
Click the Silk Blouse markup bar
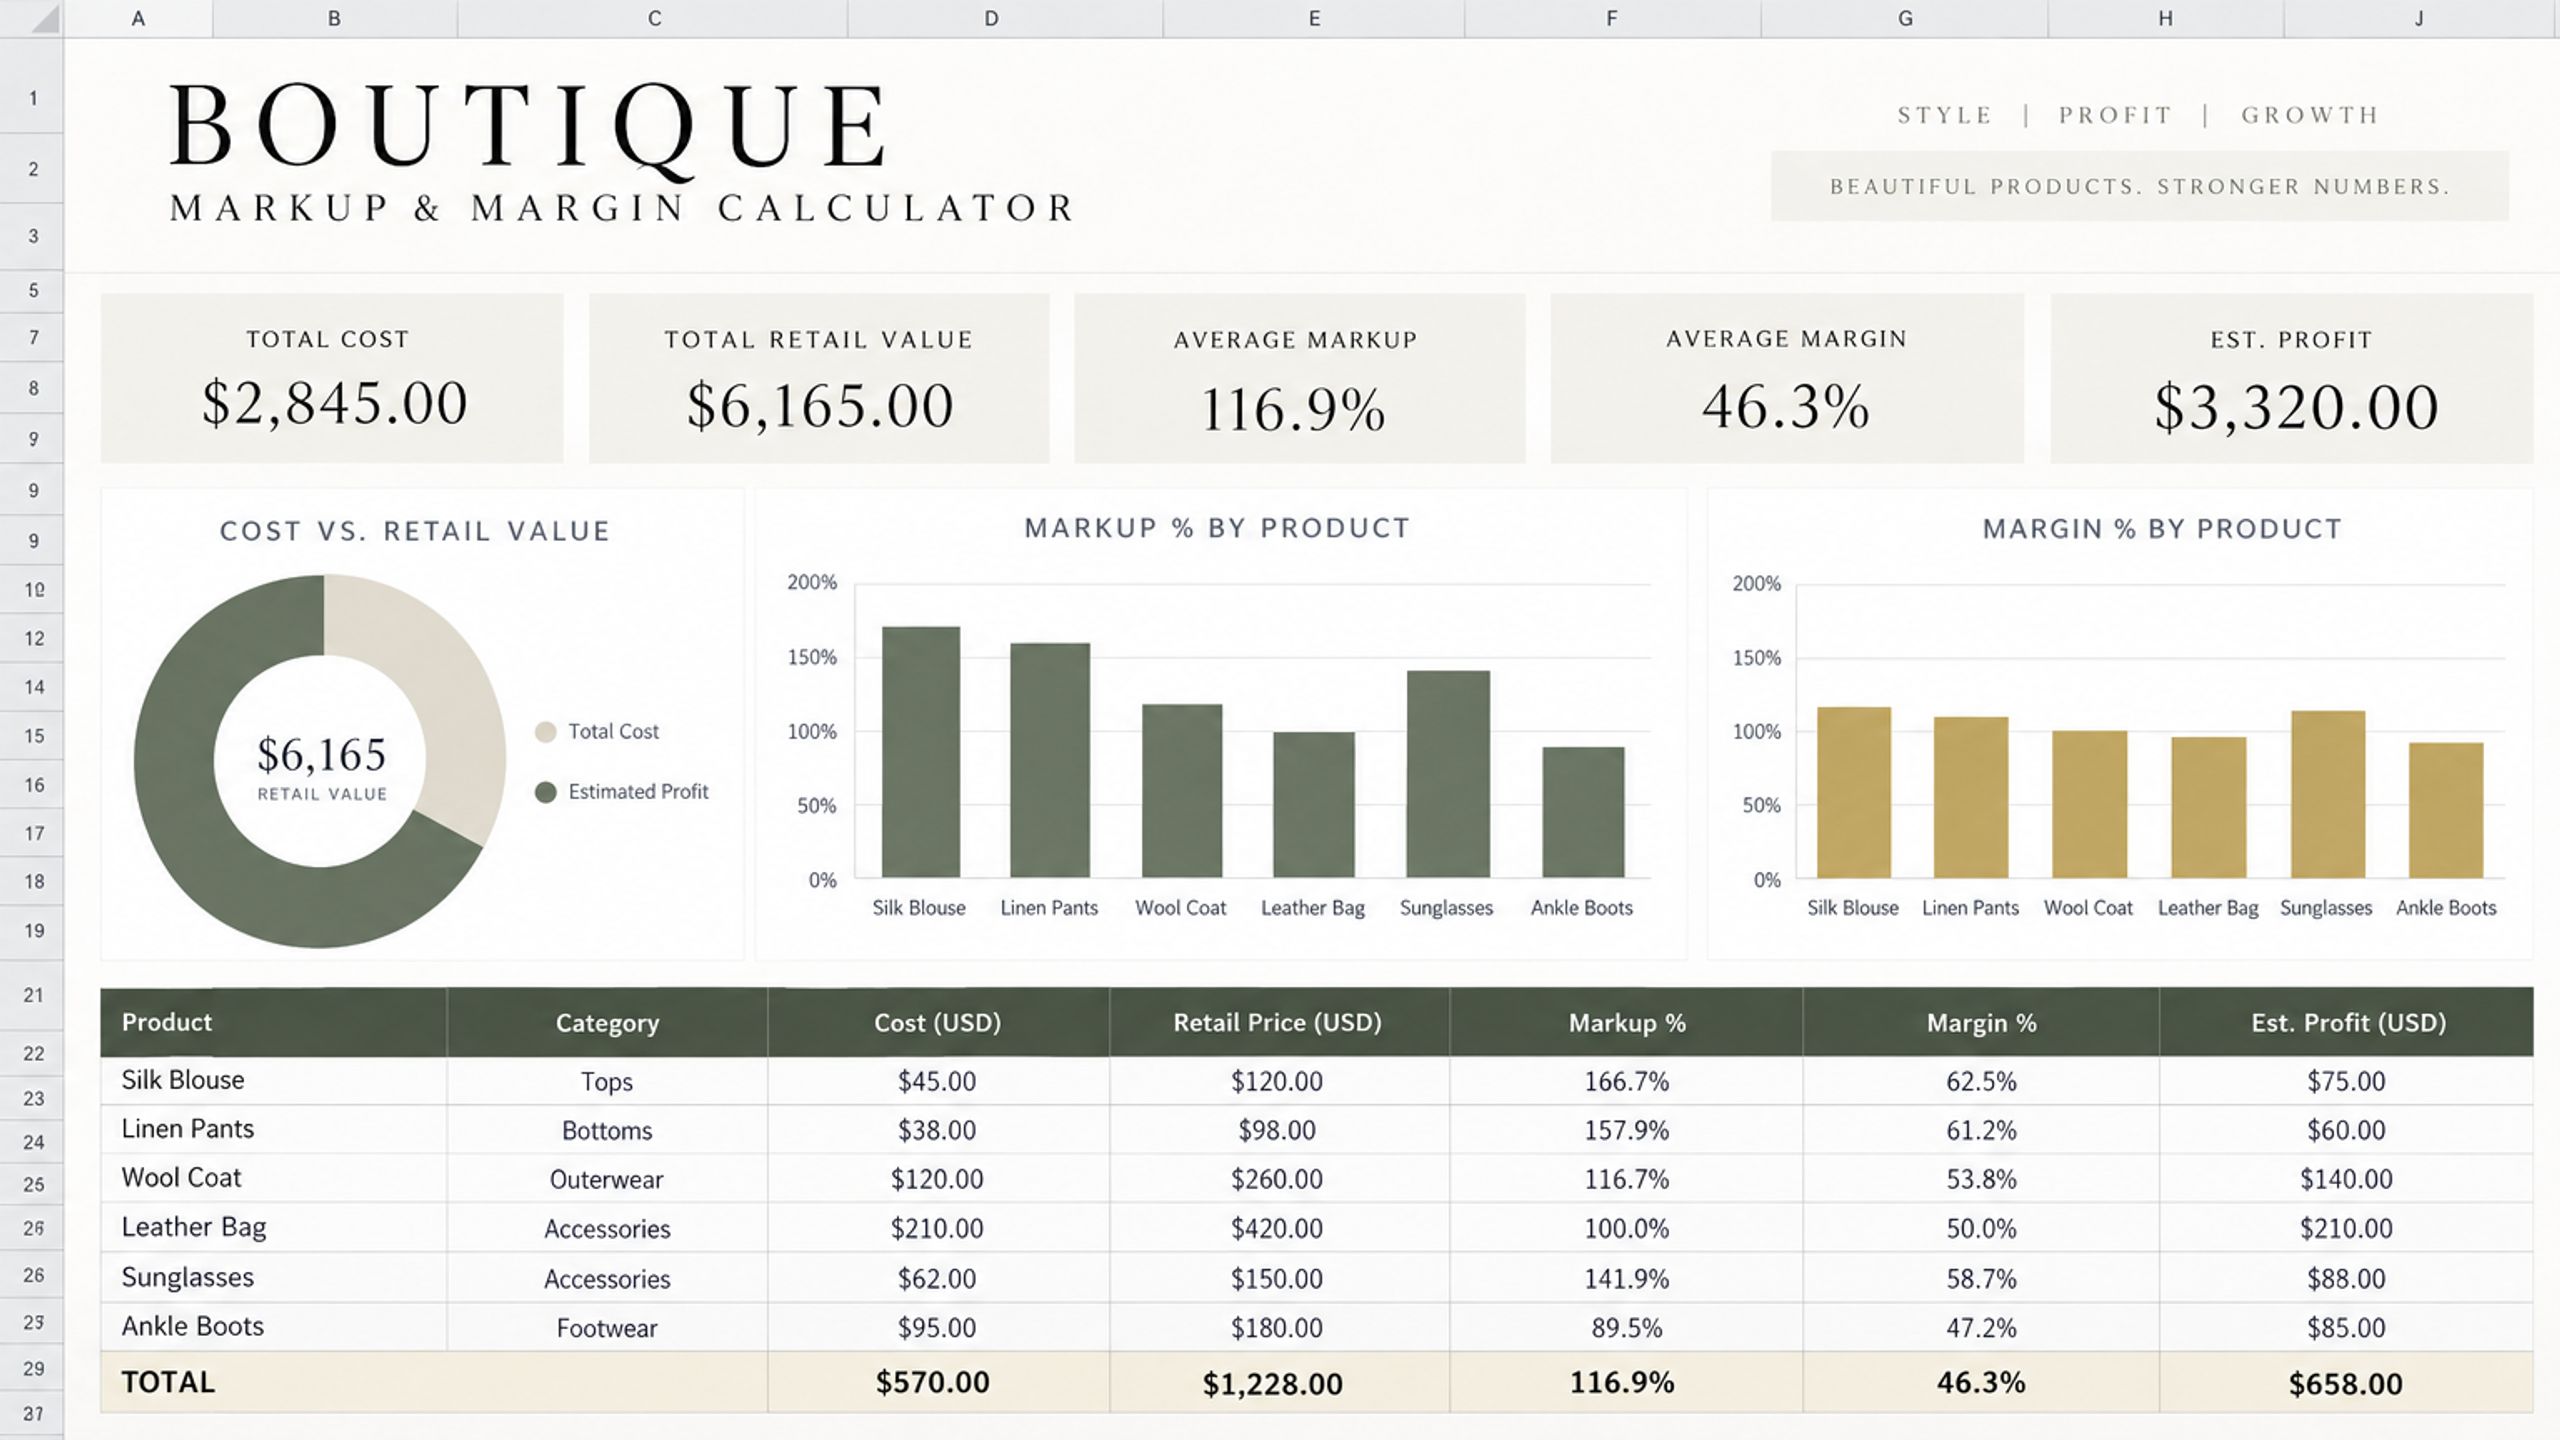click(x=920, y=752)
